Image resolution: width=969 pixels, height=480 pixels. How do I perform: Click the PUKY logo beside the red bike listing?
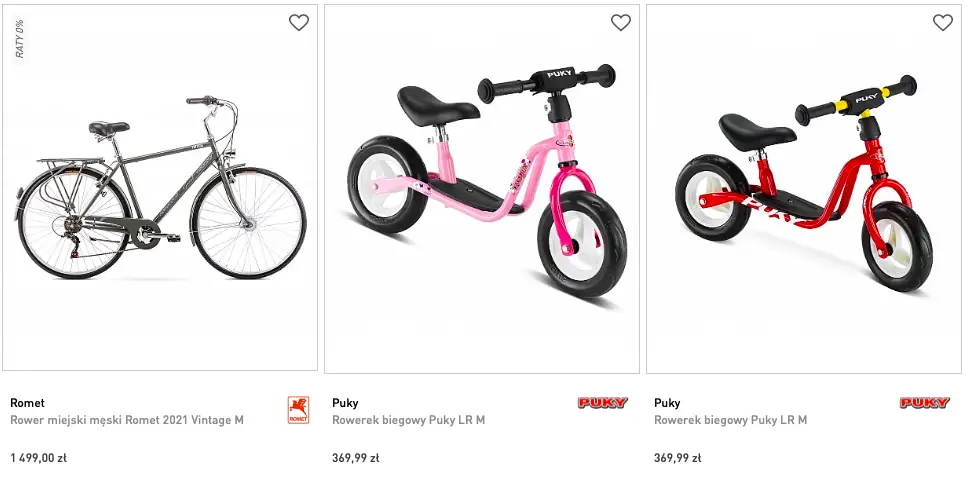[925, 403]
